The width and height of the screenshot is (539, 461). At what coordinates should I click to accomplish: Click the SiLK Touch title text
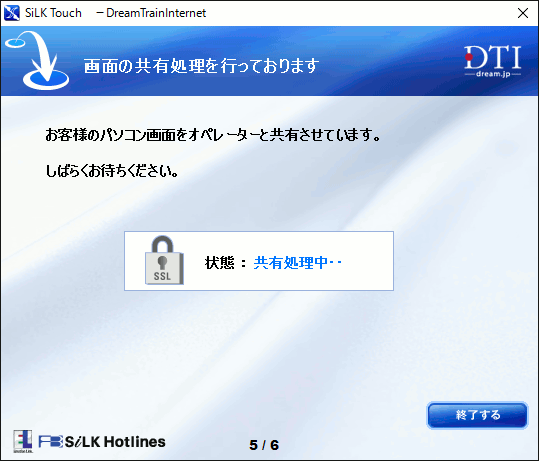pyautogui.click(x=53, y=13)
